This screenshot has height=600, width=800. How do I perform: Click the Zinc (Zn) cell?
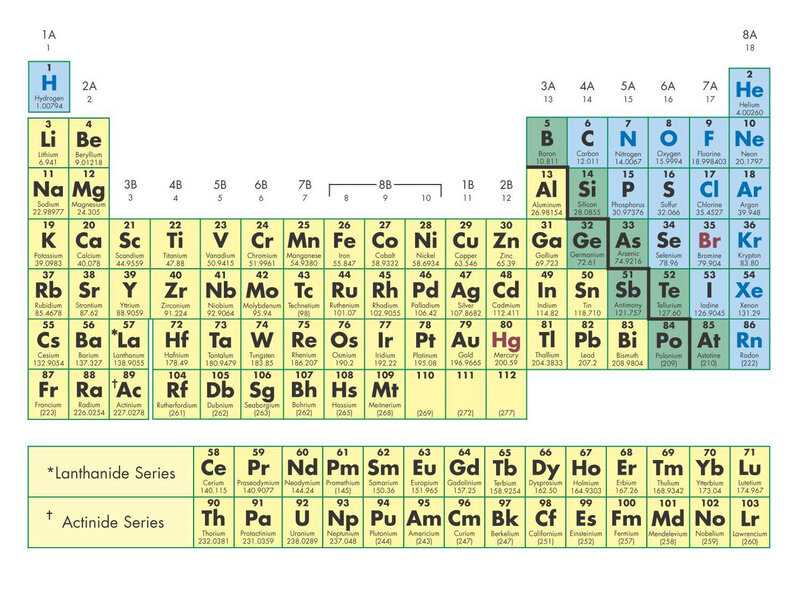[x=506, y=244]
